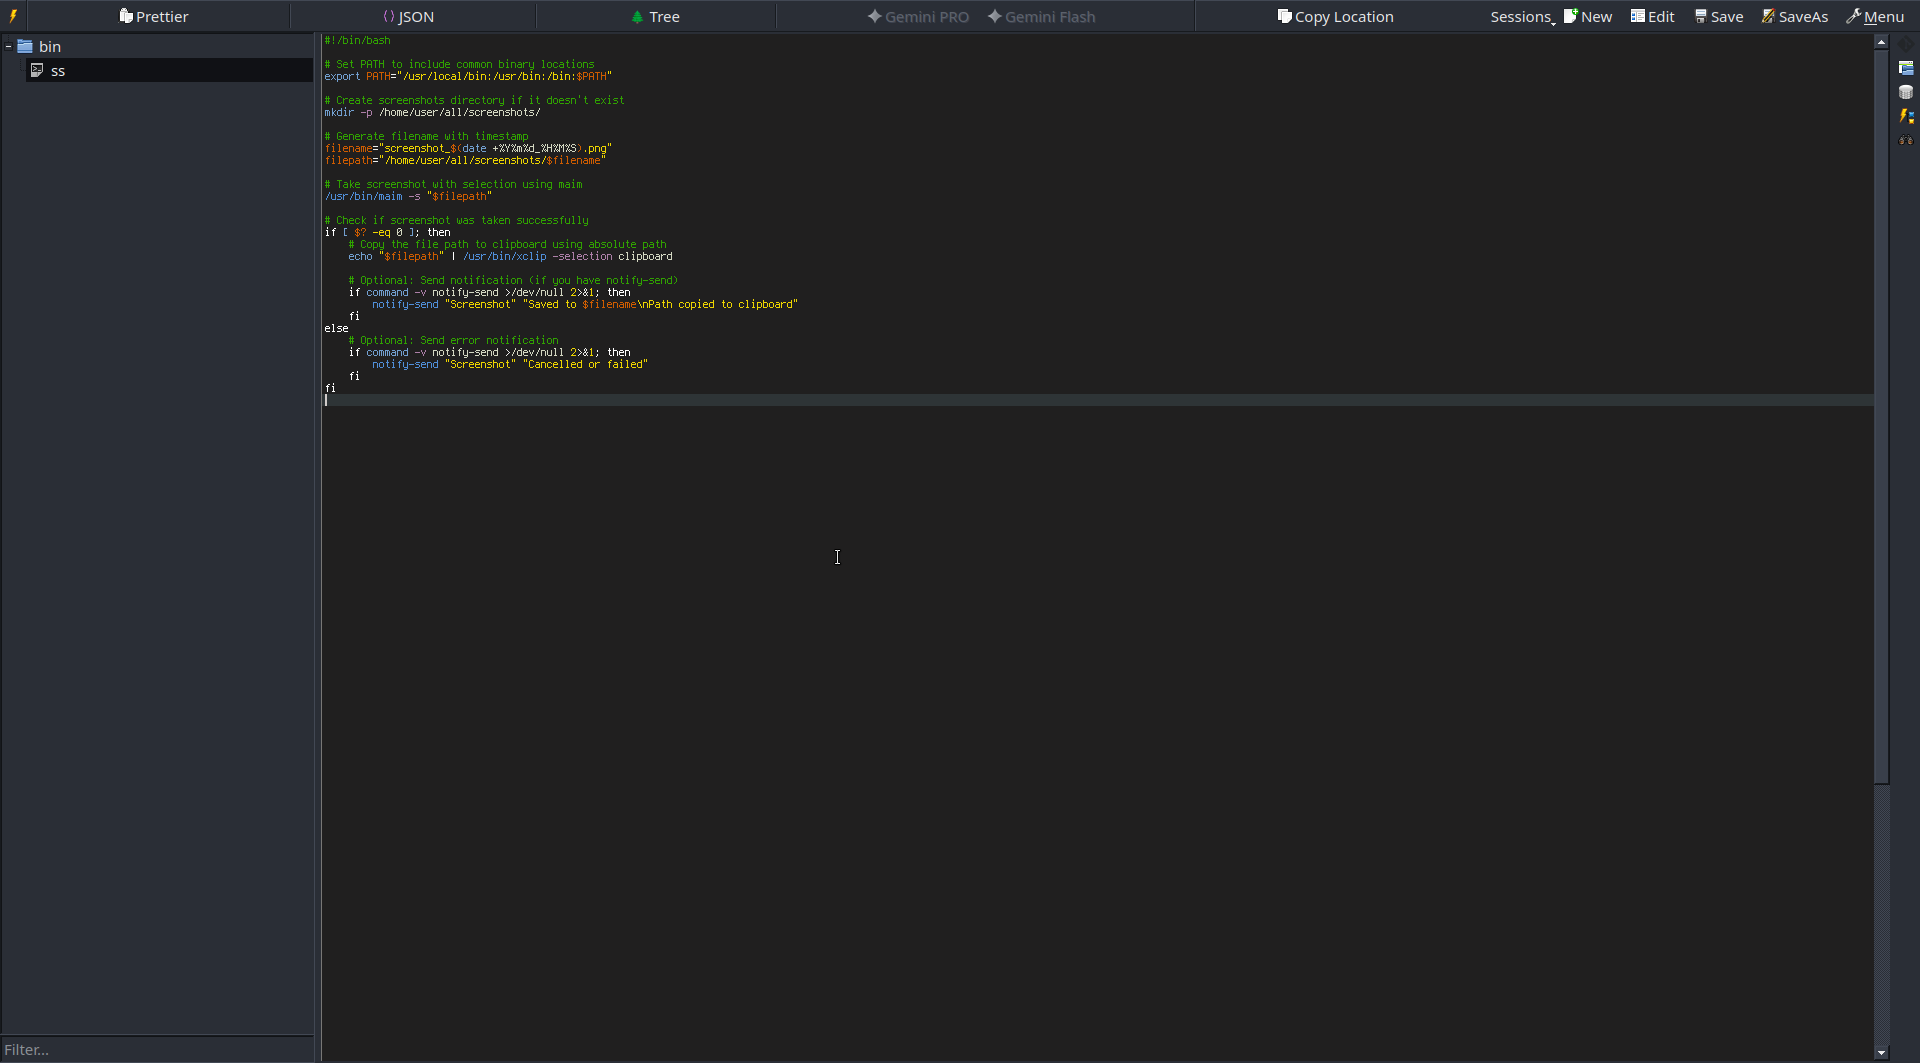Click the JSON toolbar button
The height and width of the screenshot is (1063, 1920).
(x=409, y=16)
